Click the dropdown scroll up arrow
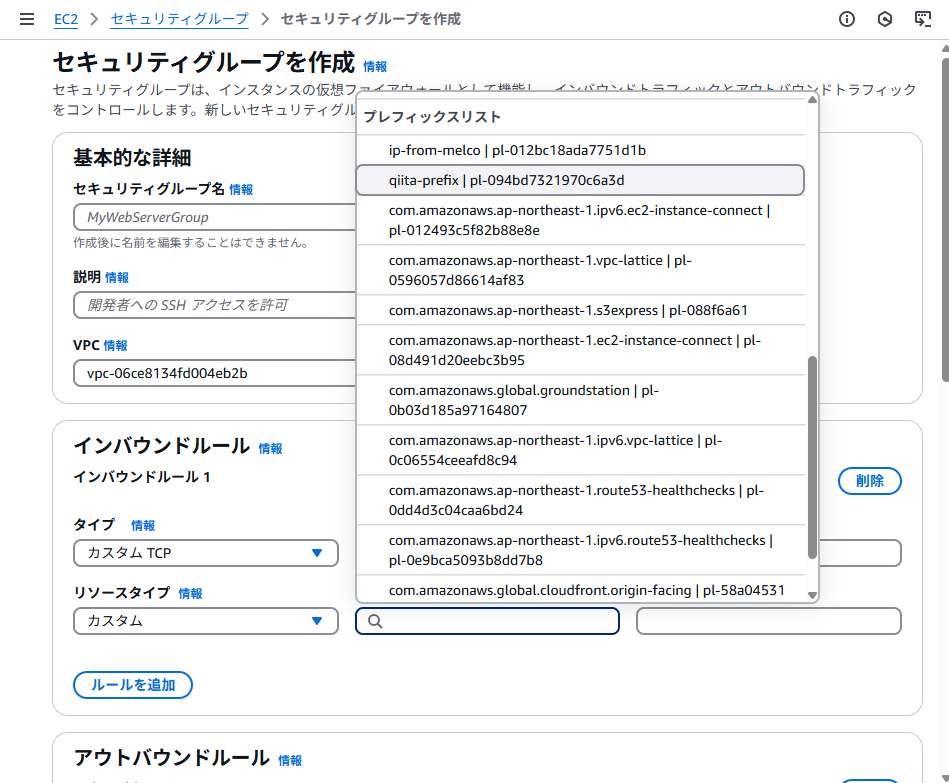Viewport: 949px width, 783px height. pos(812,100)
